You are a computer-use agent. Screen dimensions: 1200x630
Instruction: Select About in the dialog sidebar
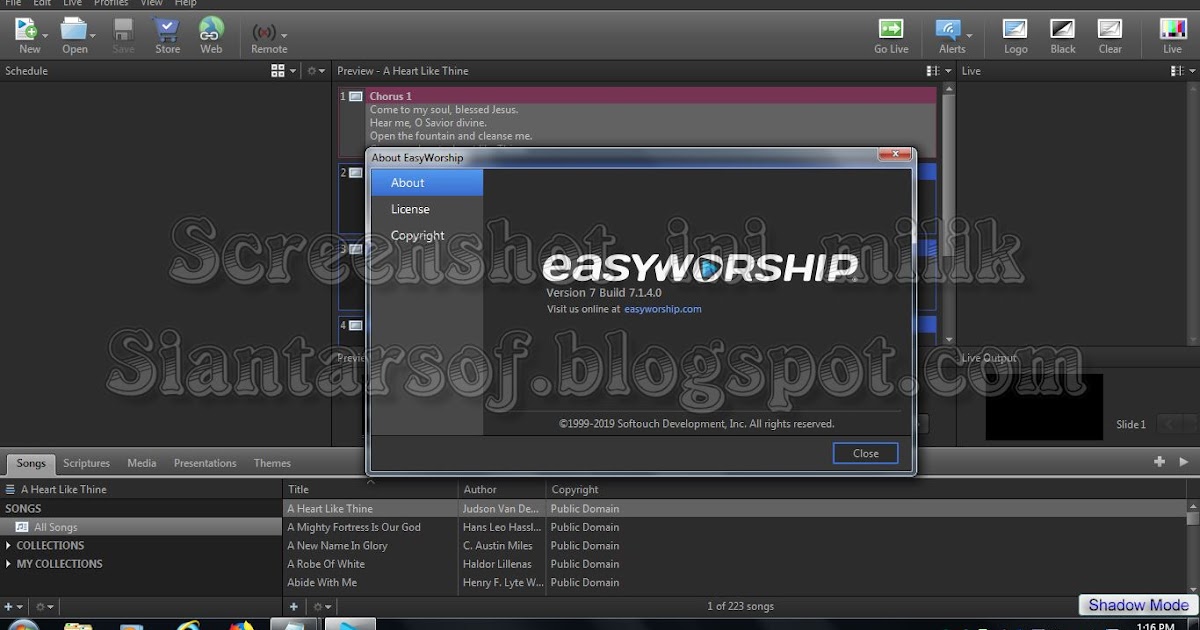coord(427,183)
